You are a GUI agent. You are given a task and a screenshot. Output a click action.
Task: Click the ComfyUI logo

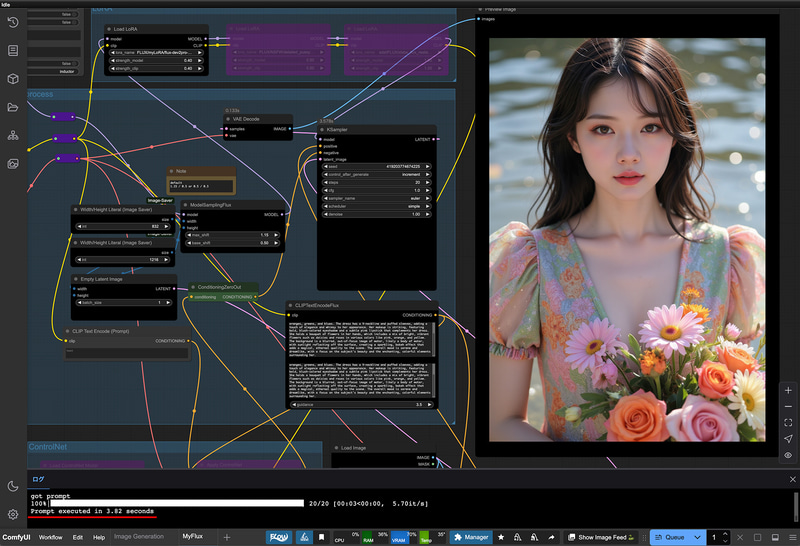pos(16,537)
